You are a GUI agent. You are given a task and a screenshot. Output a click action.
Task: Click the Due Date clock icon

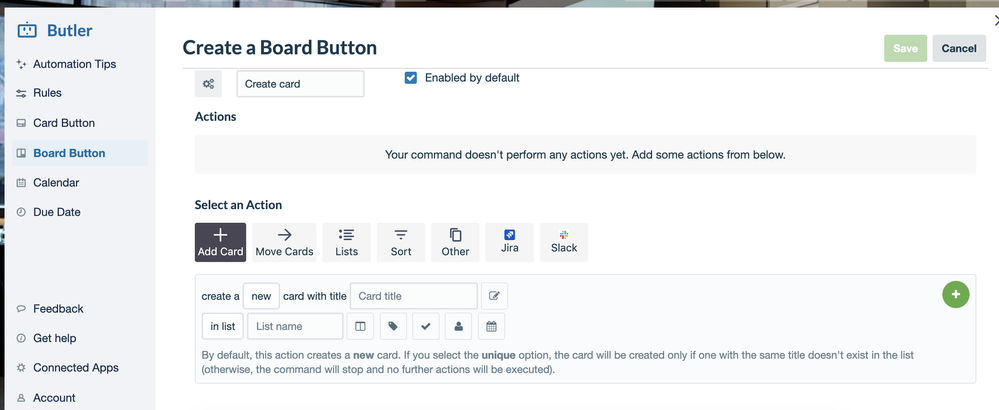[x=21, y=212]
